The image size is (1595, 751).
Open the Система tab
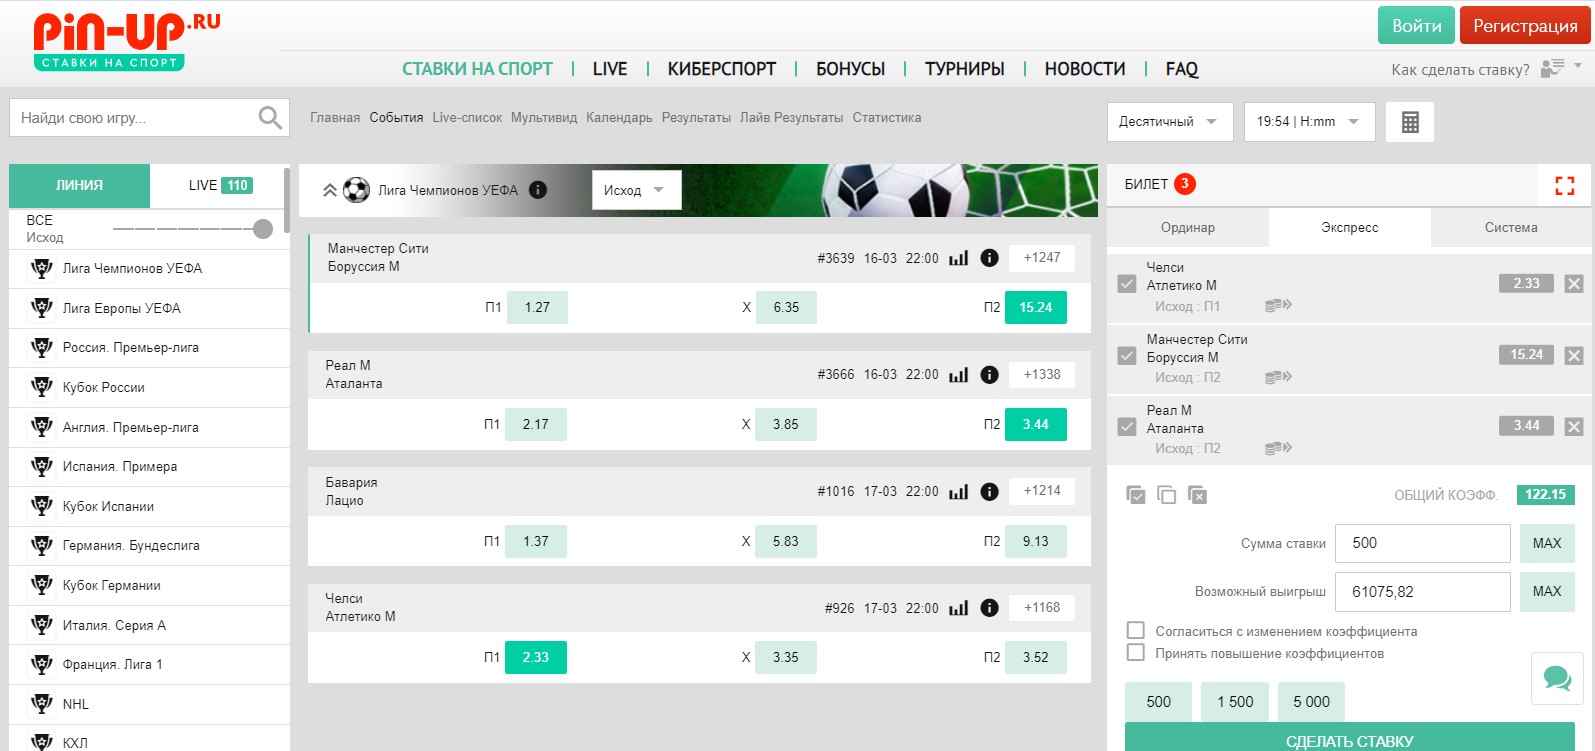[1511, 228]
